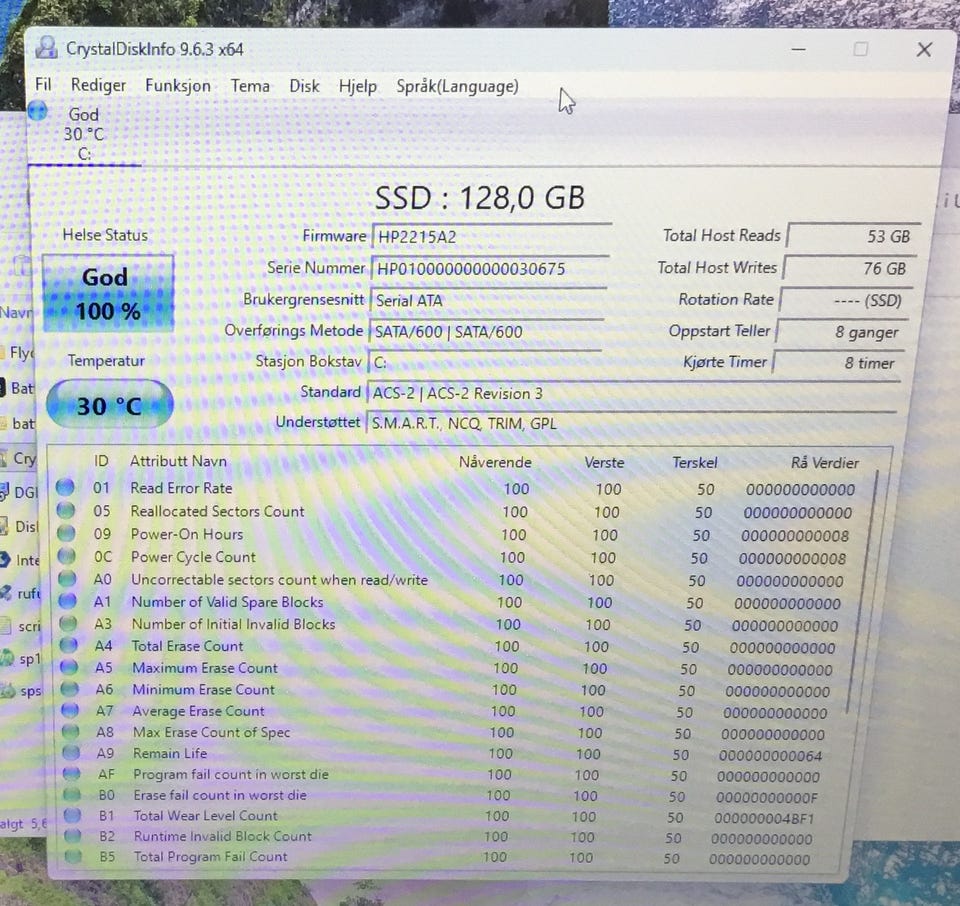The image size is (960, 906).
Task: Open the Tema menu
Action: coord(250,86)
